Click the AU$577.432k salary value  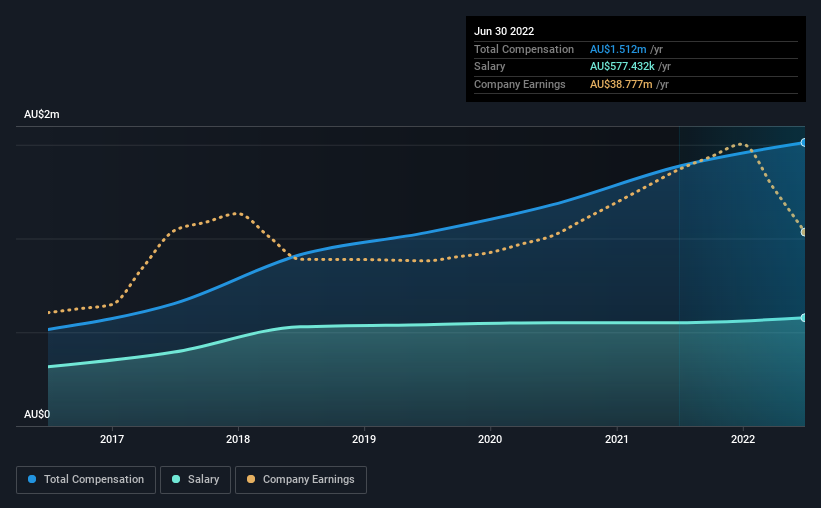(x=623, y=67)
